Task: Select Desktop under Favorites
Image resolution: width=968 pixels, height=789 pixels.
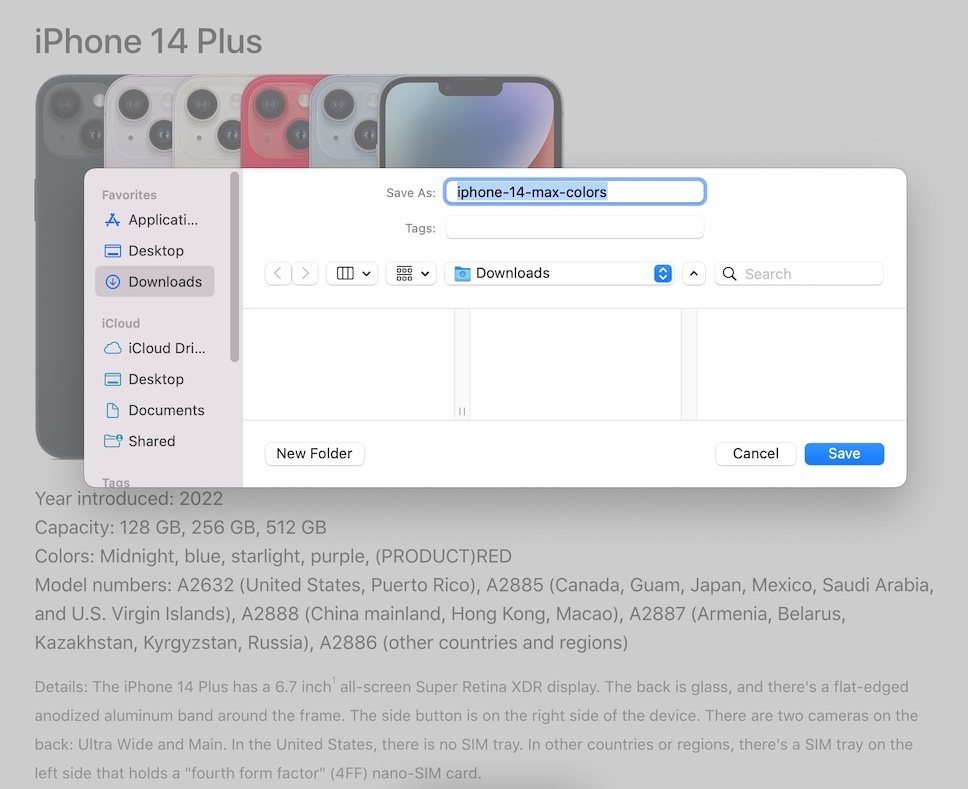Action: pyautogui.click(x=156, y=251)
